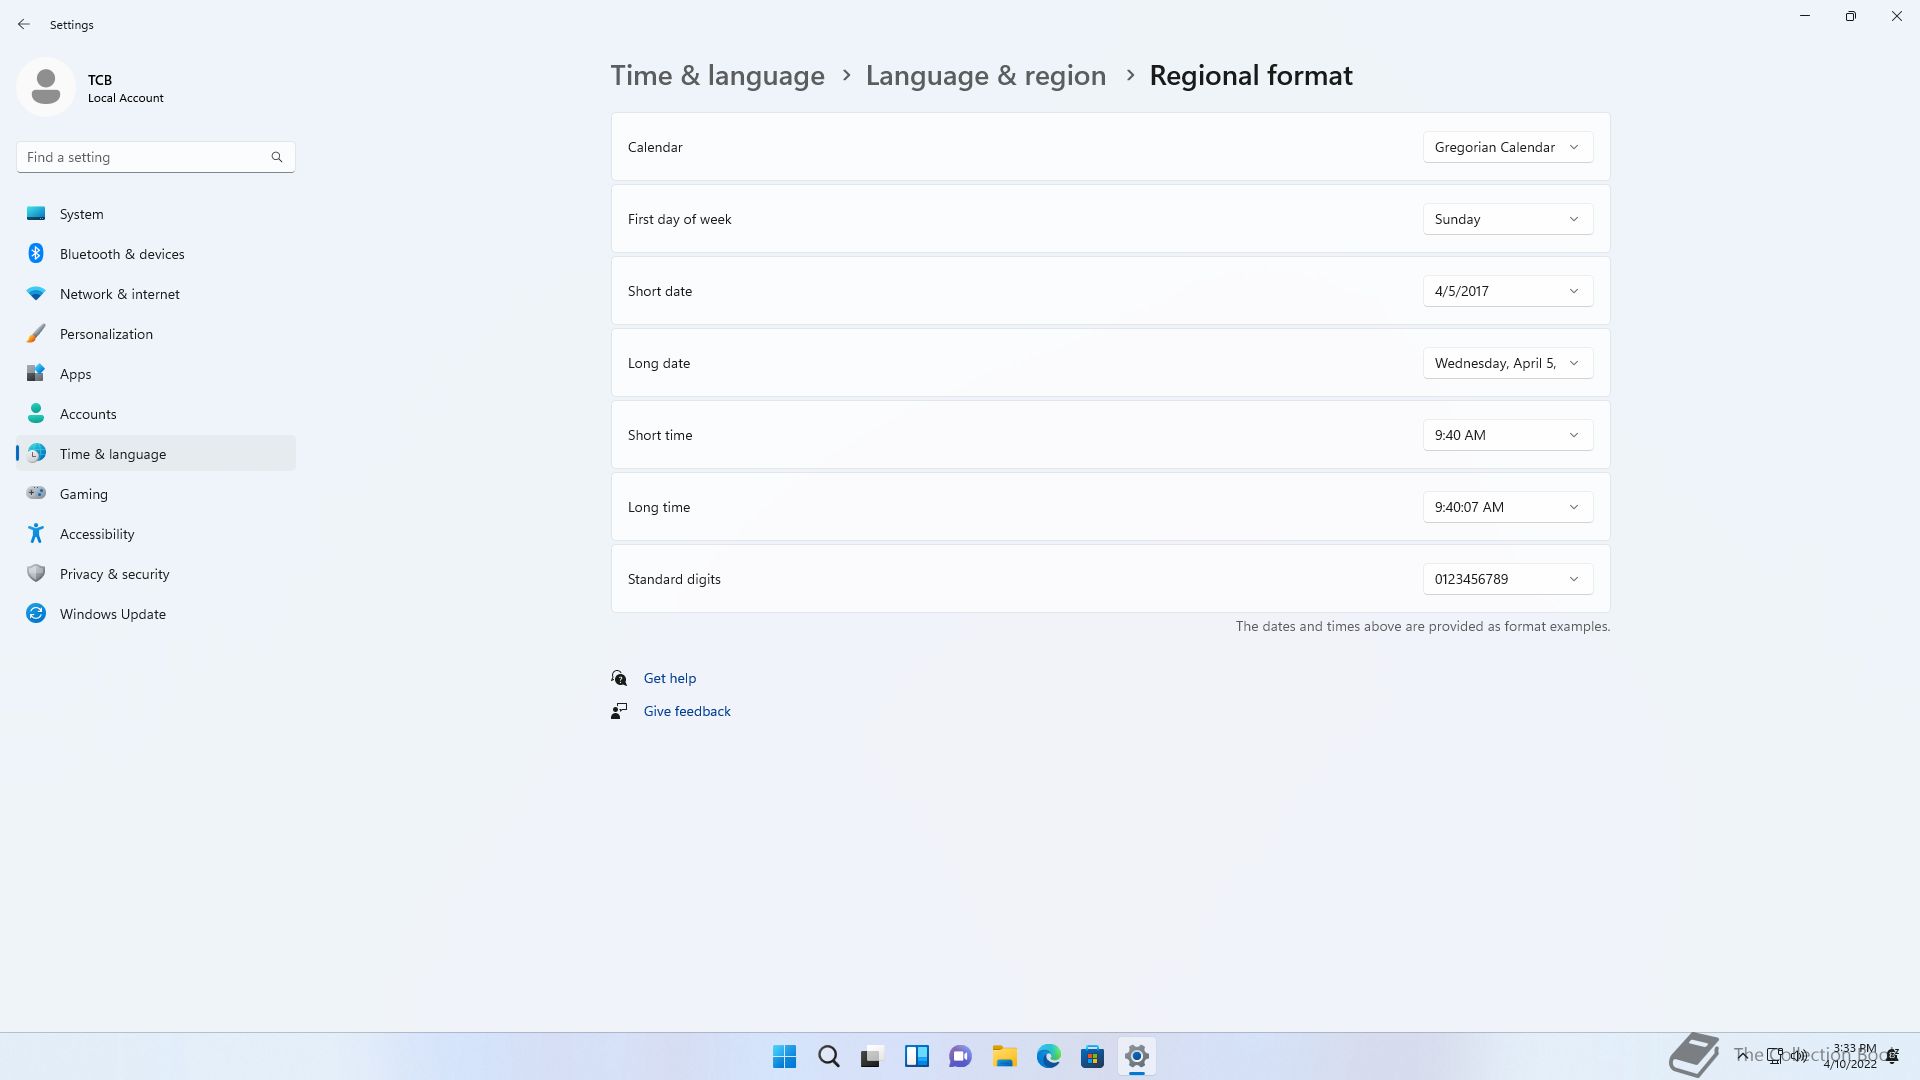Open File Explorer from taskbar

(x=1005, y=1056)
